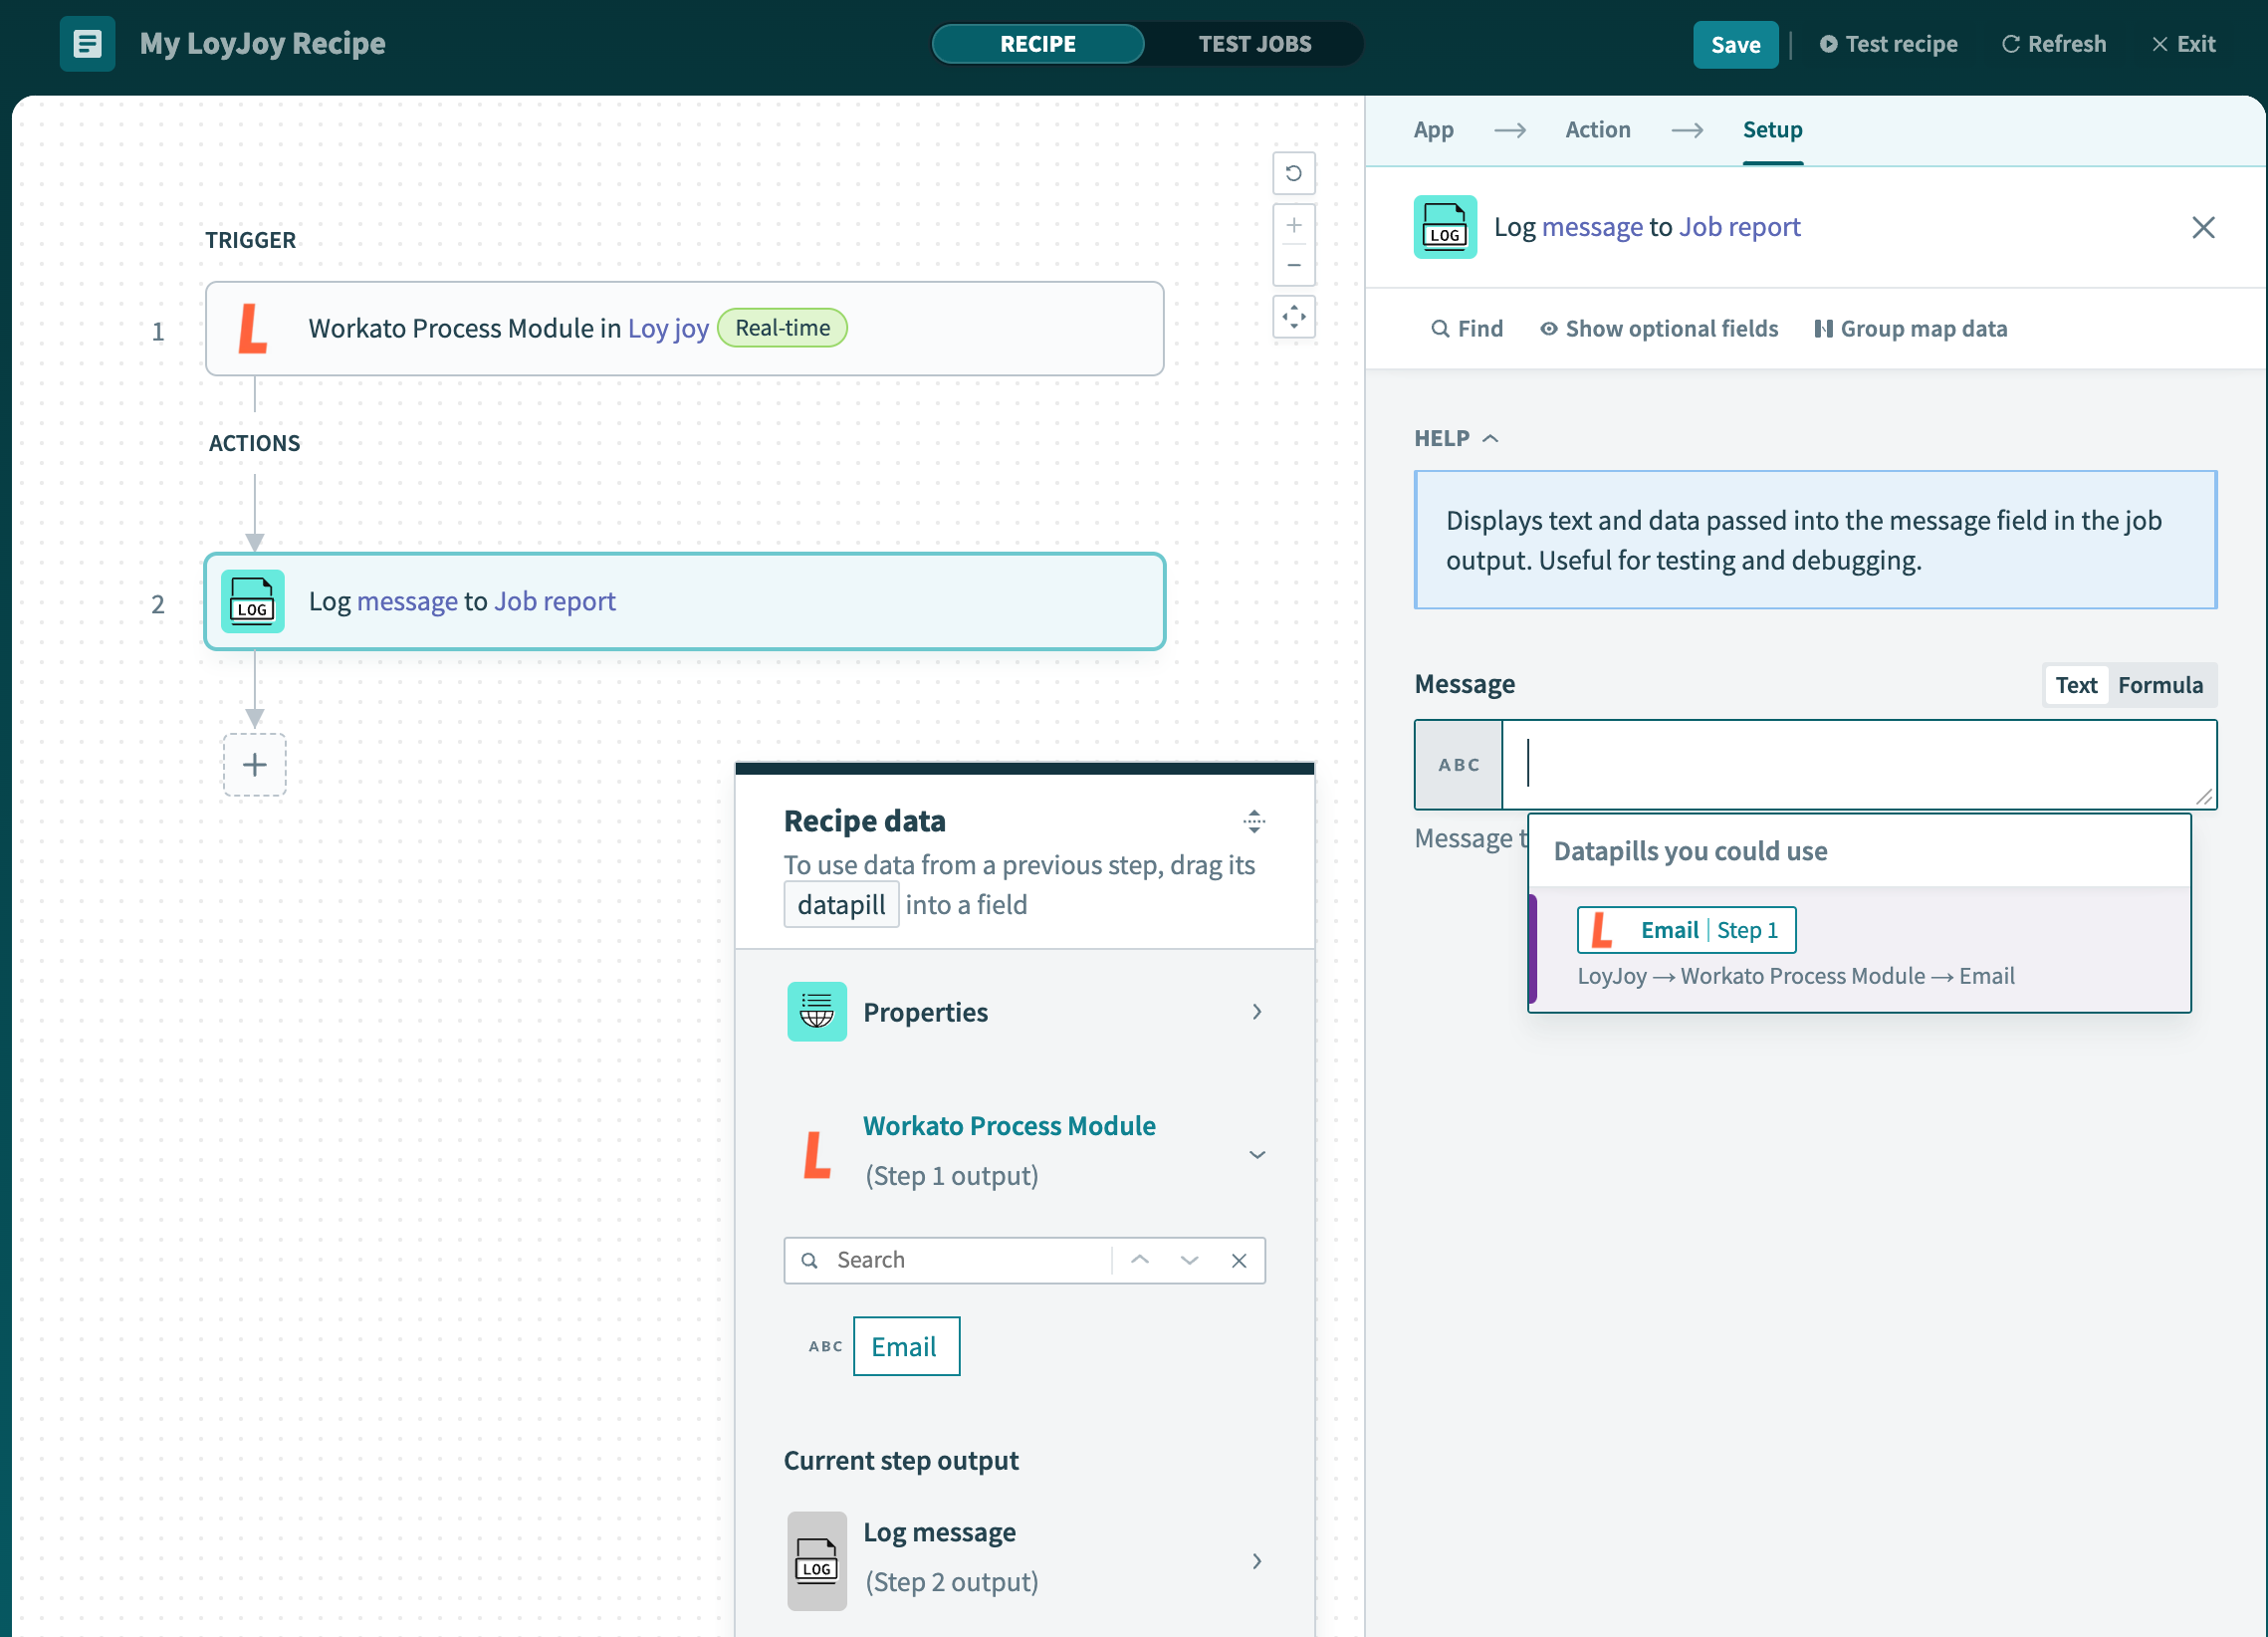The width and height of the screenshot is (2268, 1637).
Task: Open the TEST JOBS tab
Action: [1254, 44]
